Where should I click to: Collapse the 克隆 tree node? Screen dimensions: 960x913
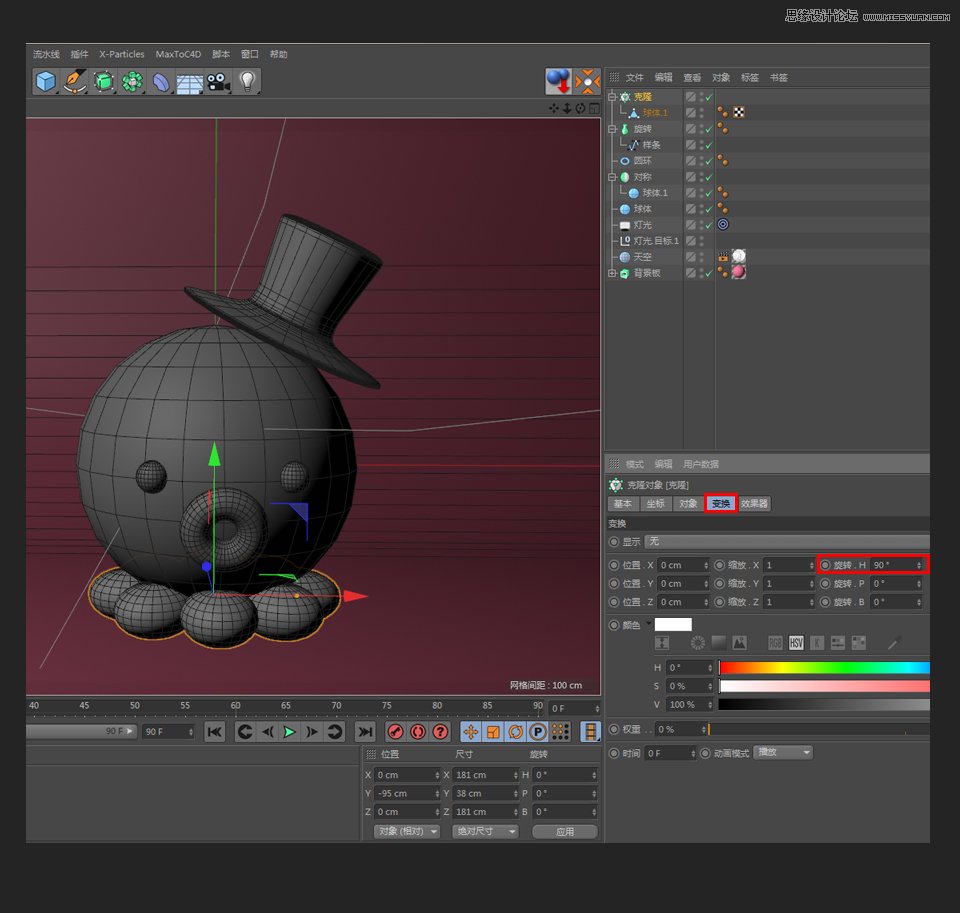pyautogui.click(x=612, y=97)
